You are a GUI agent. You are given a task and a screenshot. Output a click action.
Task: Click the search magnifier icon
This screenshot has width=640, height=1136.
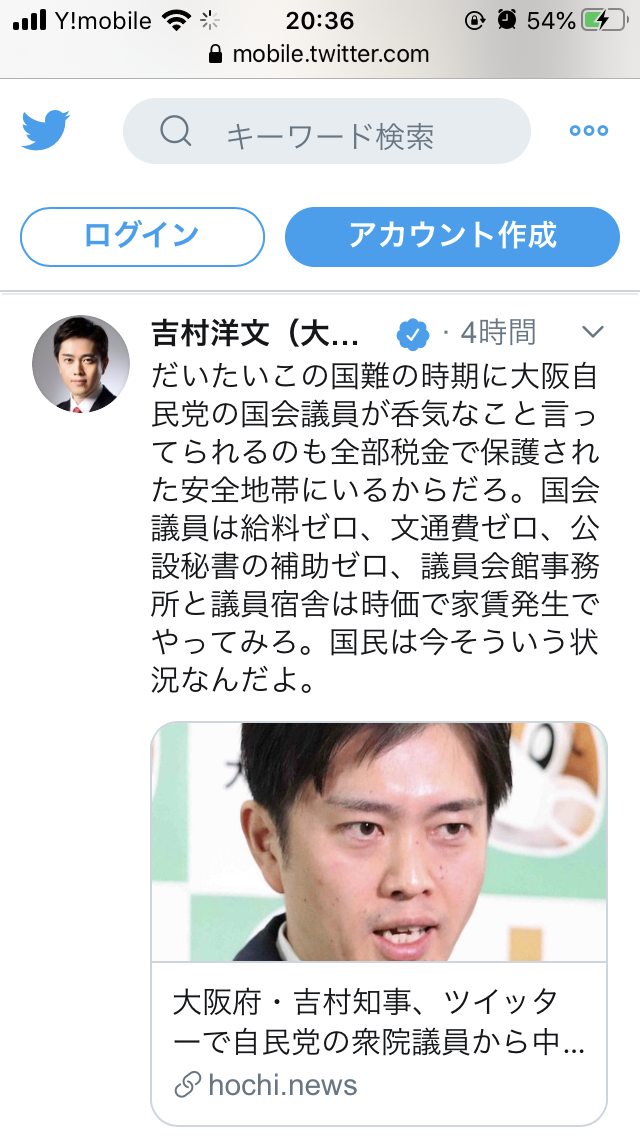[x=176, y=131]
